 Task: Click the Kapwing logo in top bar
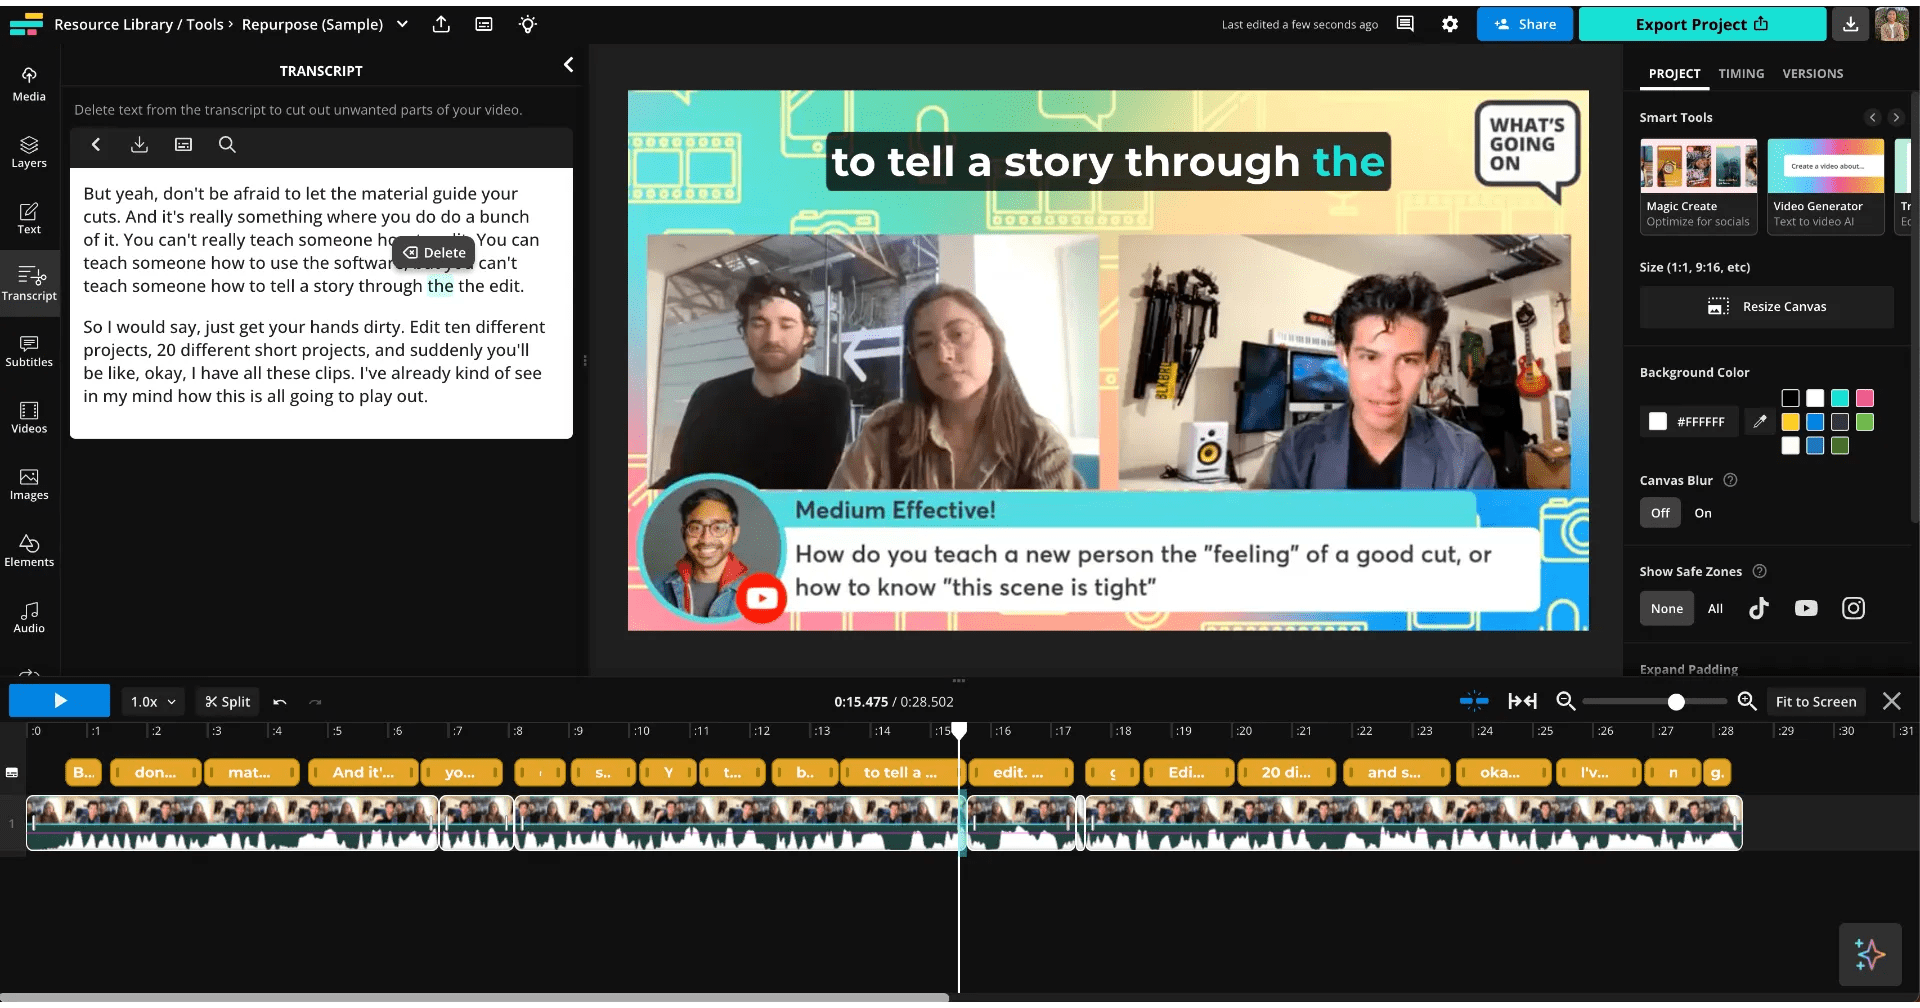(x=26, y=24)
